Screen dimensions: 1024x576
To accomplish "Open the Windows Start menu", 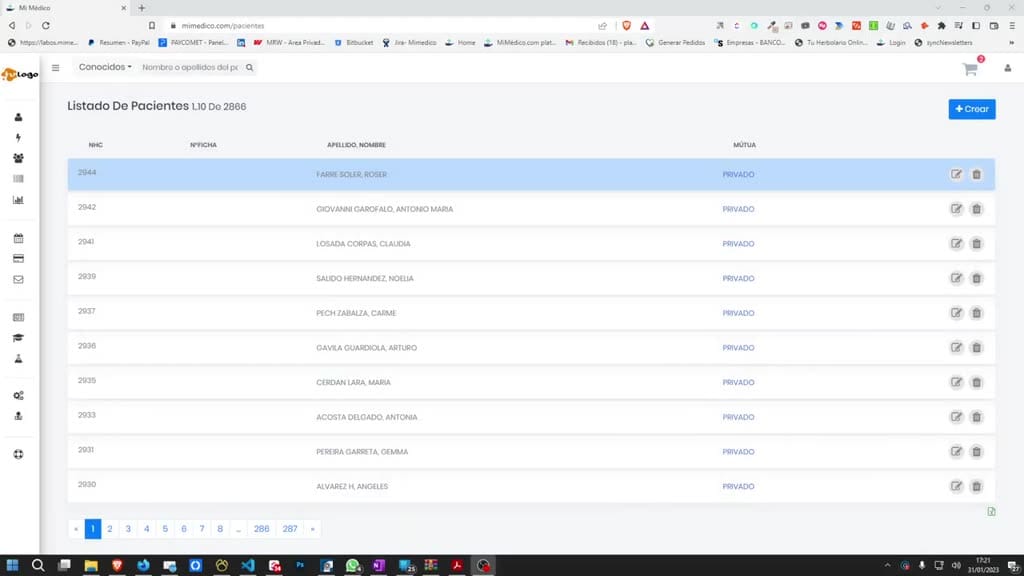I will click(12, 565).
